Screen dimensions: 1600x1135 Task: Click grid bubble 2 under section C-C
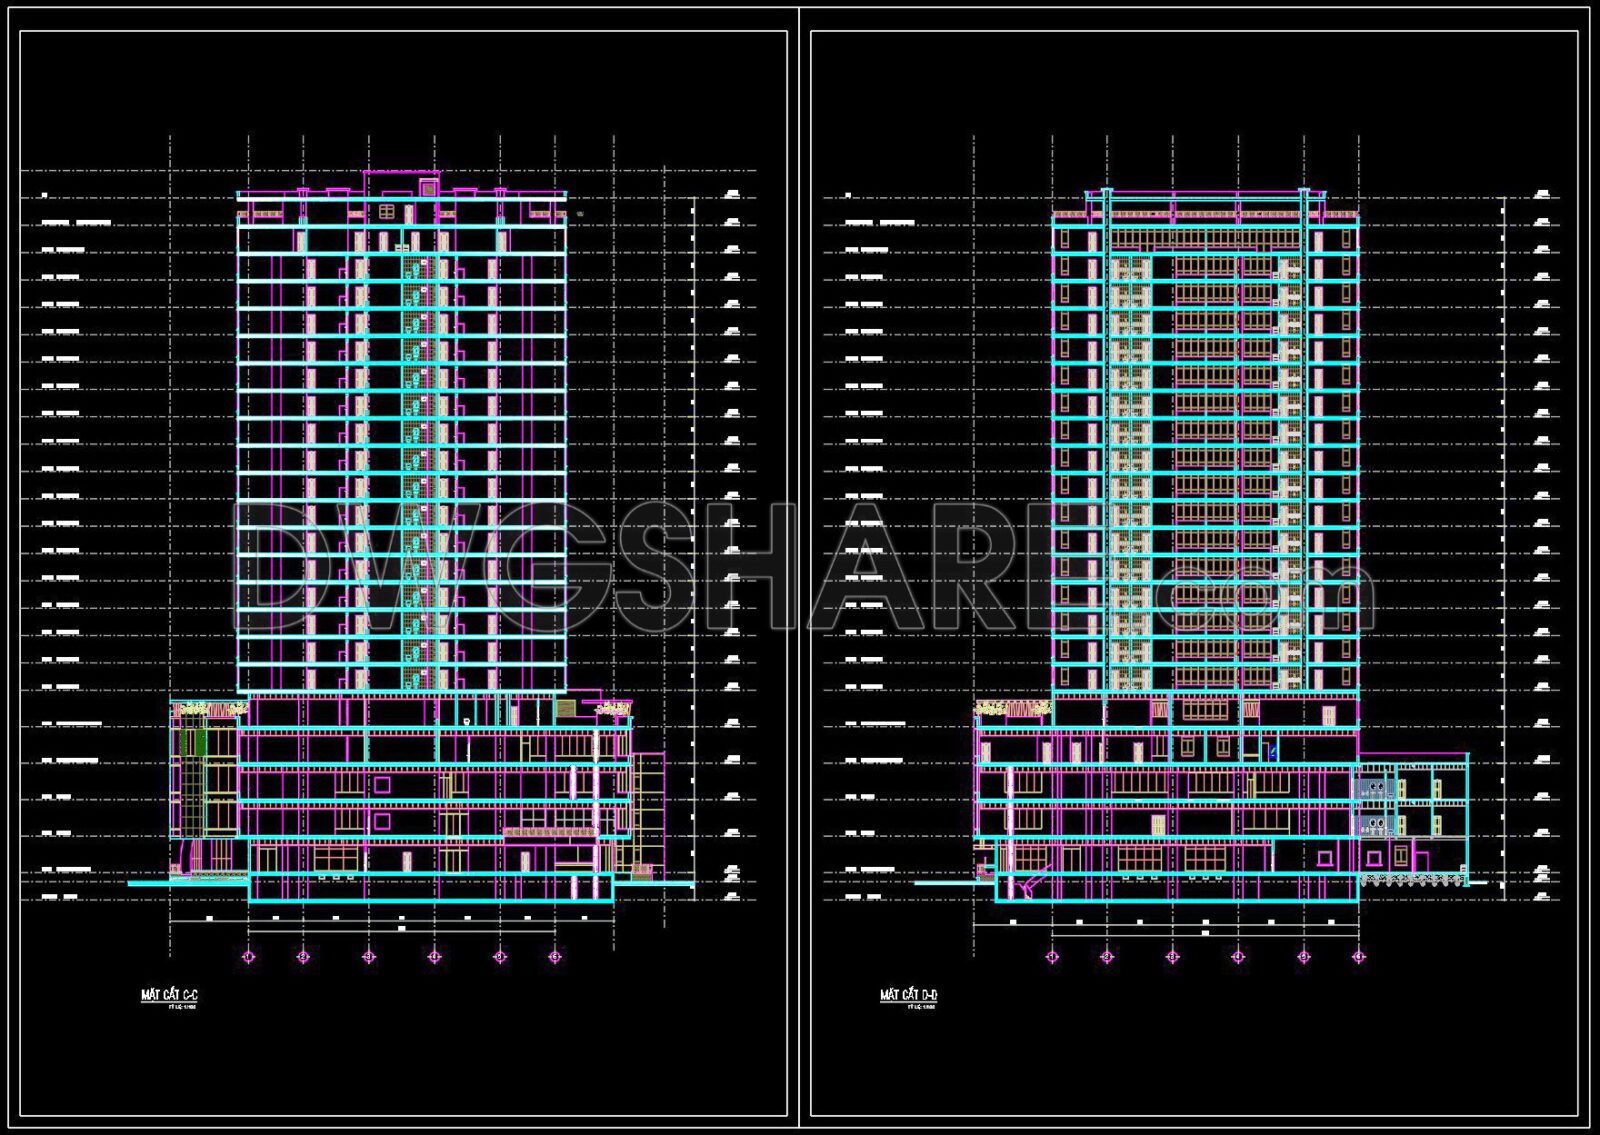[x=302, y=956]
